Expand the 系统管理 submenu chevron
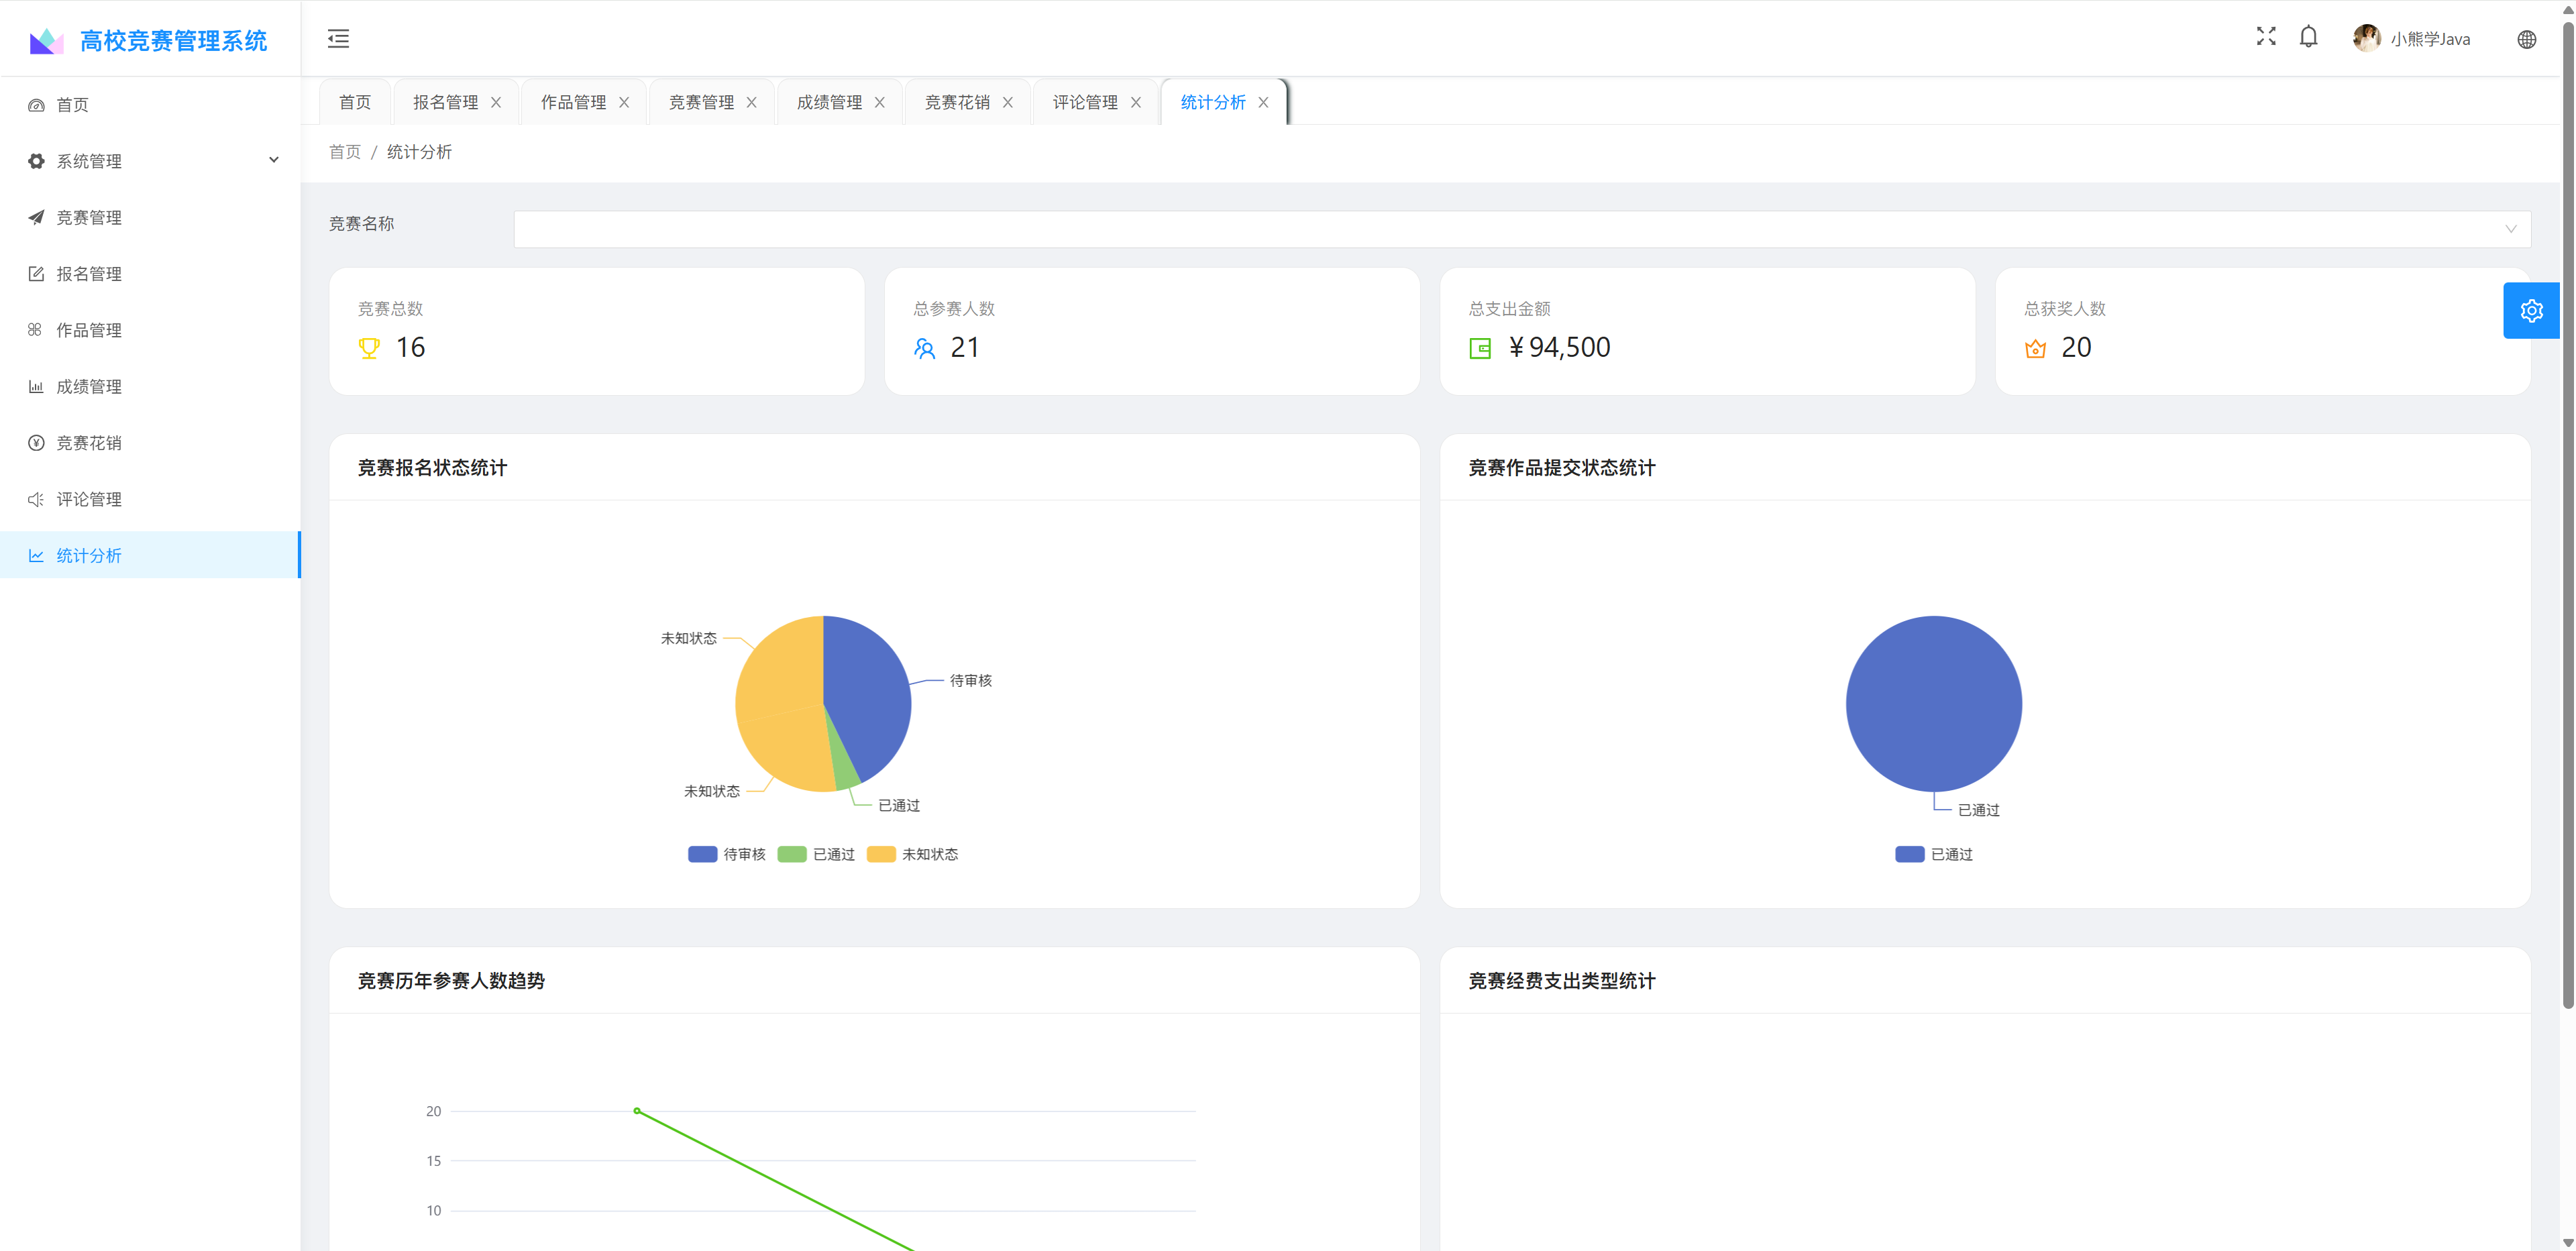Image resolution: width=2576 pixels, height=1251 pixels. pyautogui.click(x=274, y=160)
